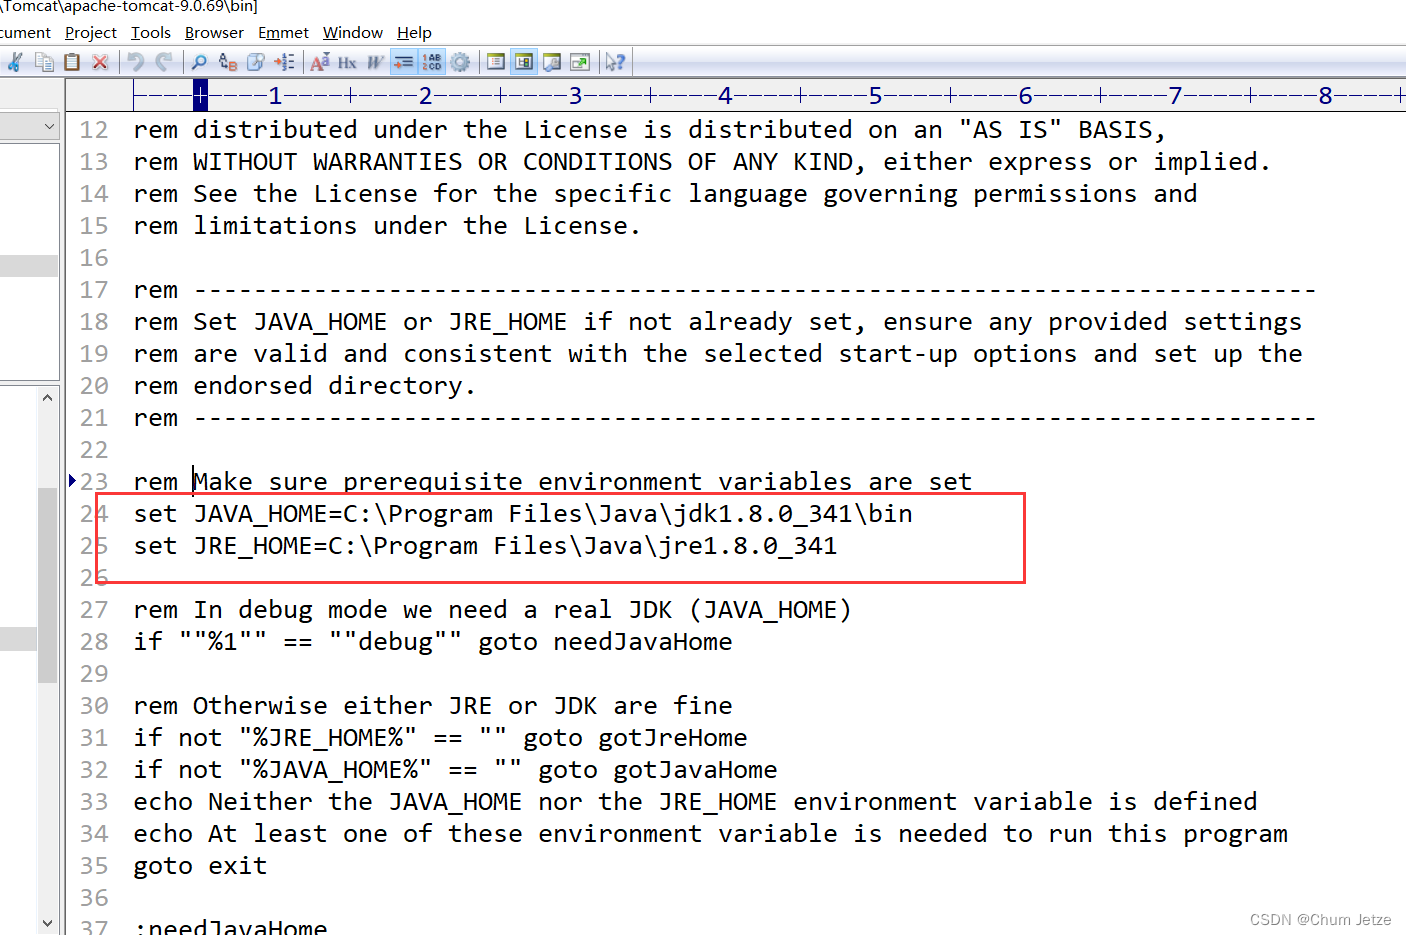This screenshot has height=935, width=1406.
Task: Click the preferences gear icon
Action: pos(461,61)
